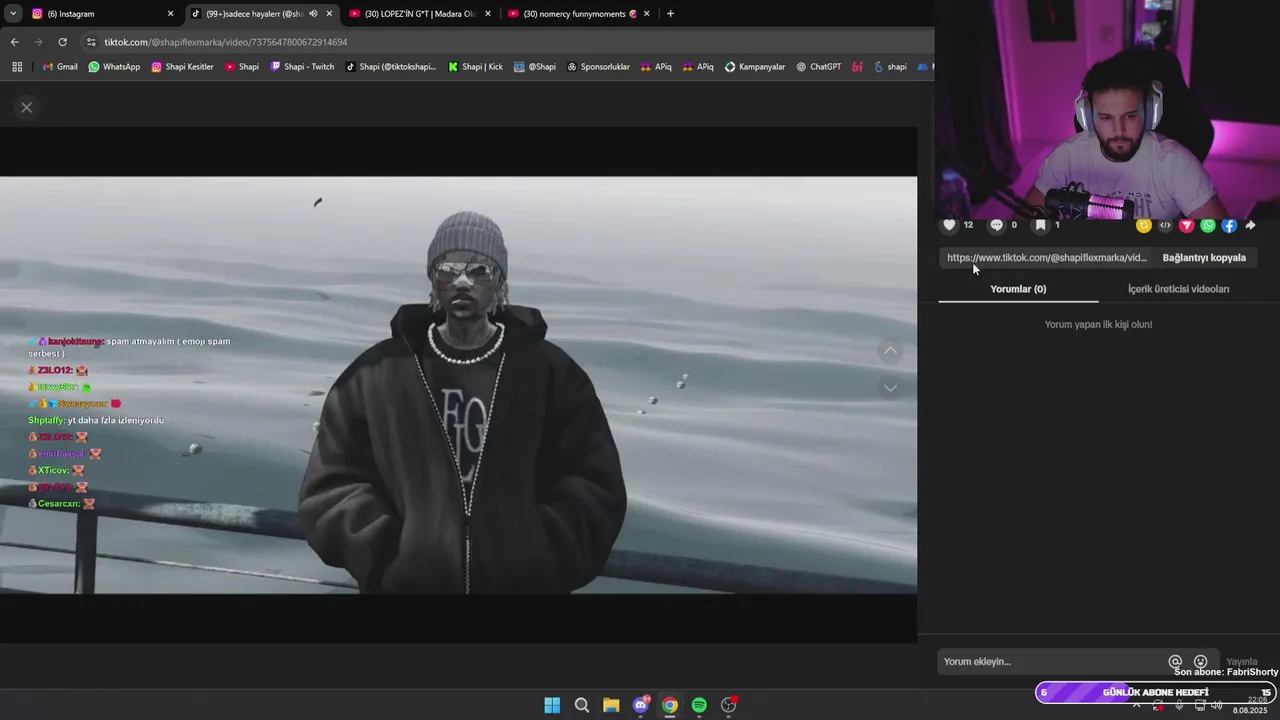
Task: Click the Yayınla post button
Action: (1241, 661)
